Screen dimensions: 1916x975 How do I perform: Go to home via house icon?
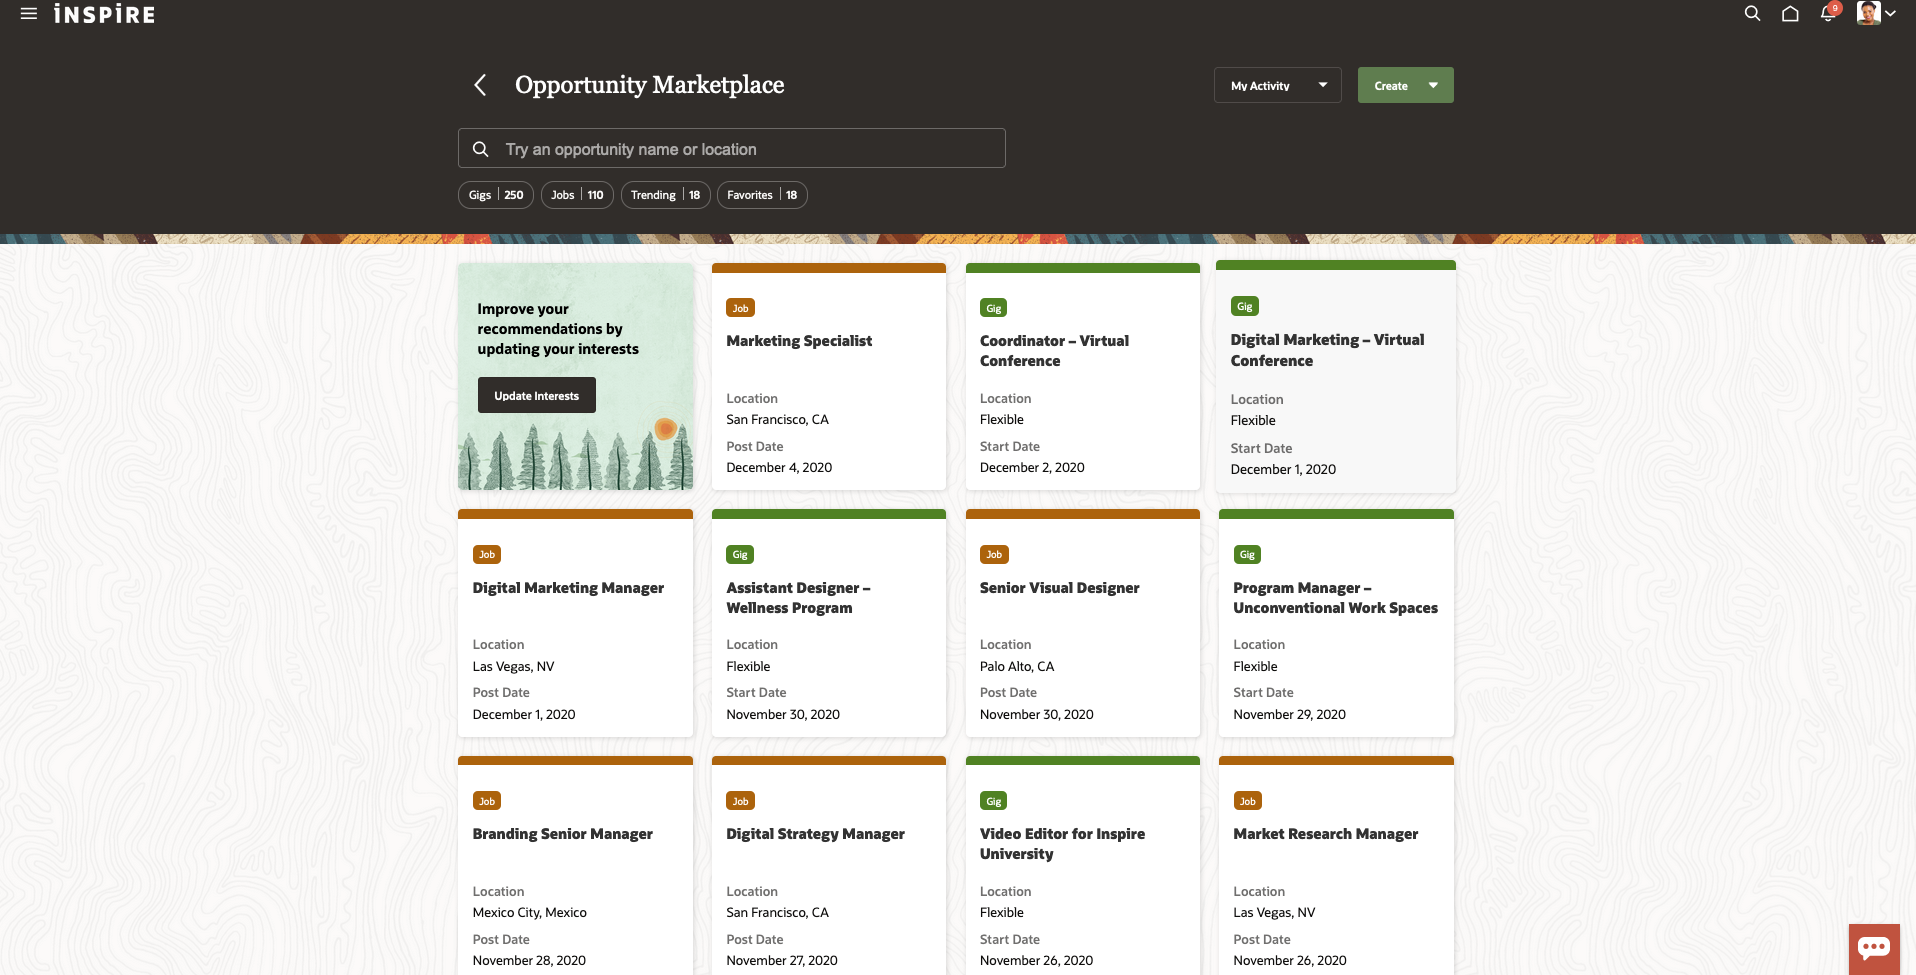(1790, 14)
